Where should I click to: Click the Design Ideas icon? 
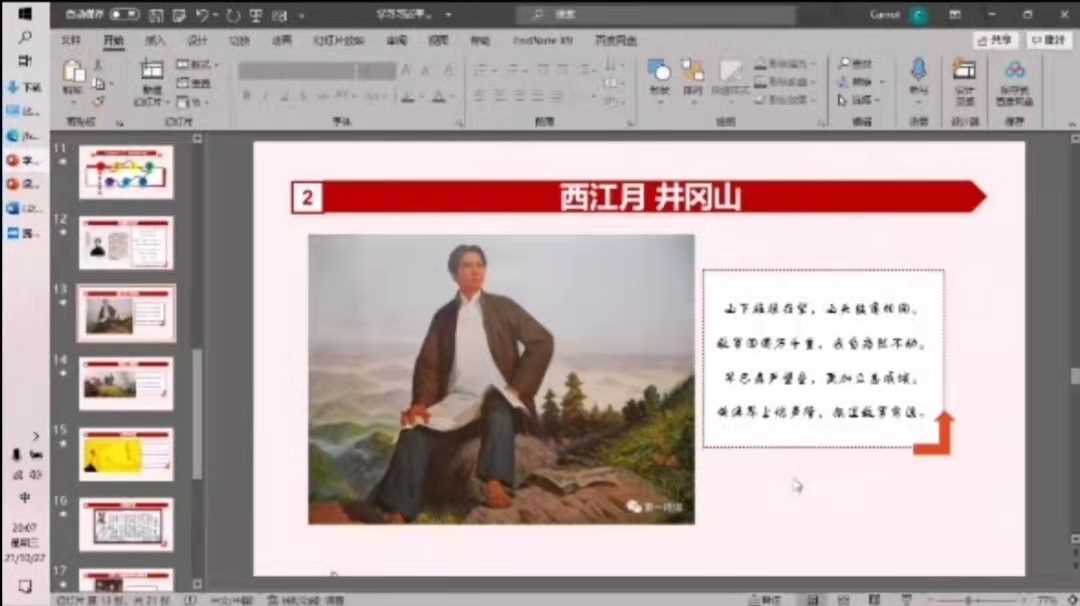(964, 75)
